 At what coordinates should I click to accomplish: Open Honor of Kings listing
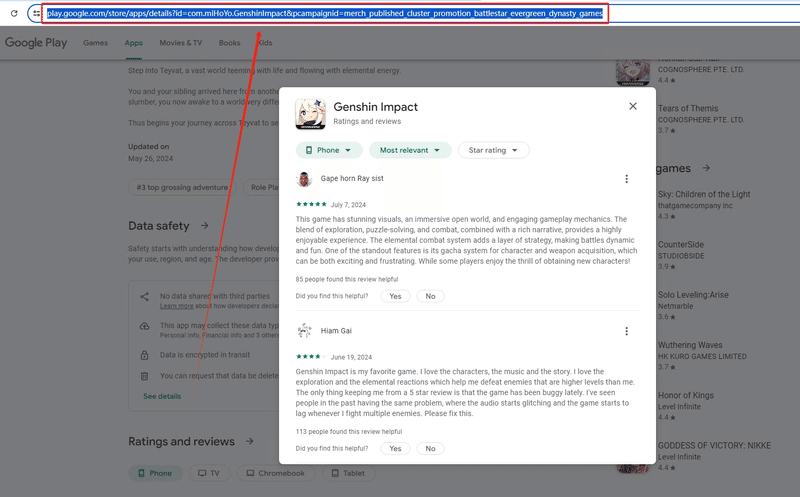point(686,406)
